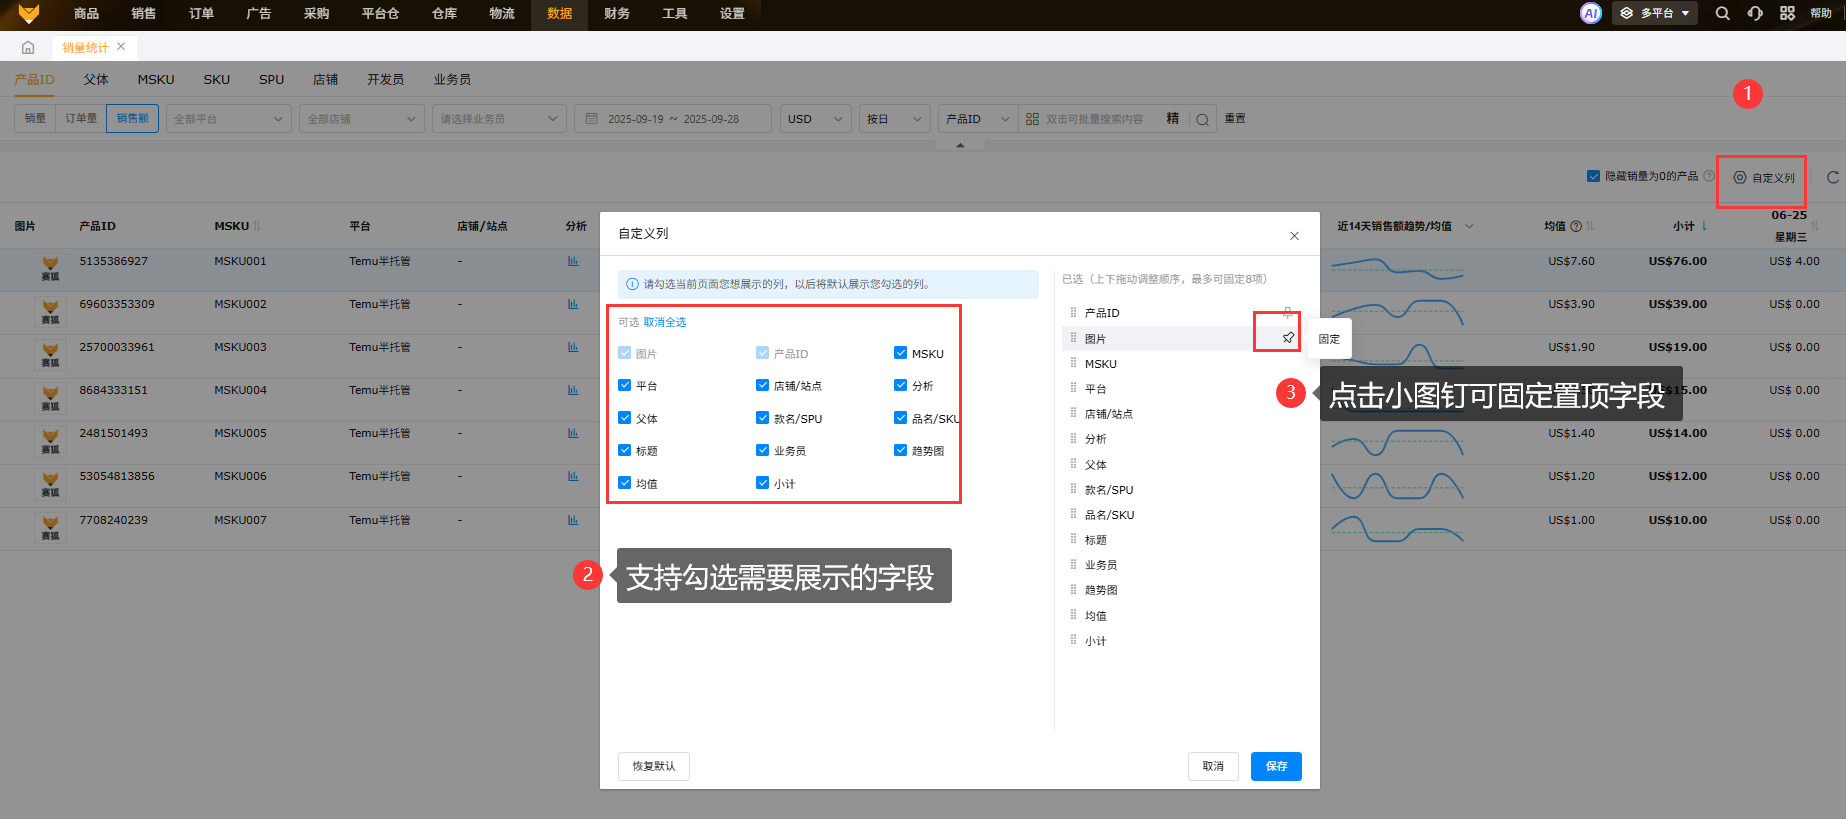Click the search magnifier in top bar
Screen dimensions: 1846x819
1722,13
